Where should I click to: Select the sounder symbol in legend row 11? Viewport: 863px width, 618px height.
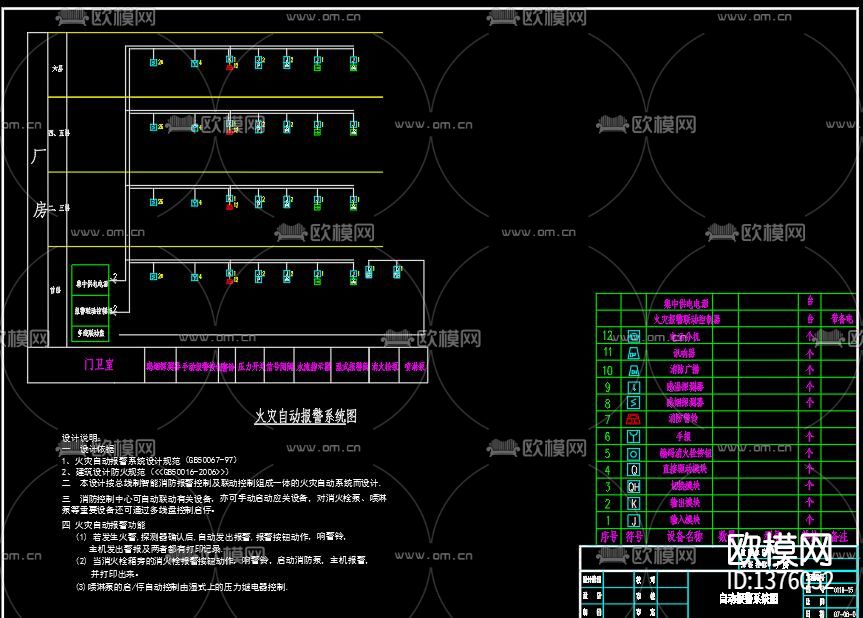(x=632, y=353)
